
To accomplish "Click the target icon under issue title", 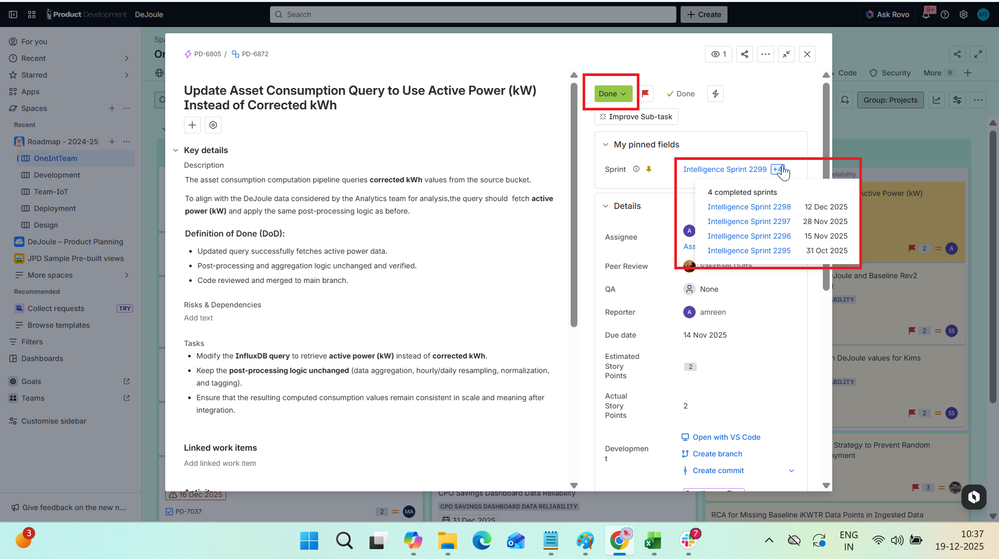I will tap(213, 125).
